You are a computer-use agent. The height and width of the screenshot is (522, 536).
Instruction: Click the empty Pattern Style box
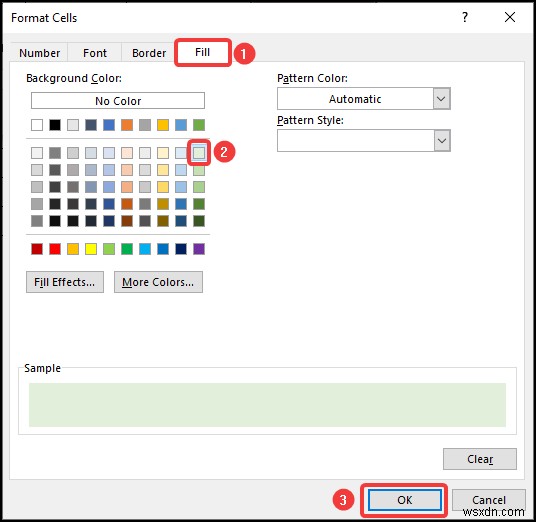(x=356, y=140)
